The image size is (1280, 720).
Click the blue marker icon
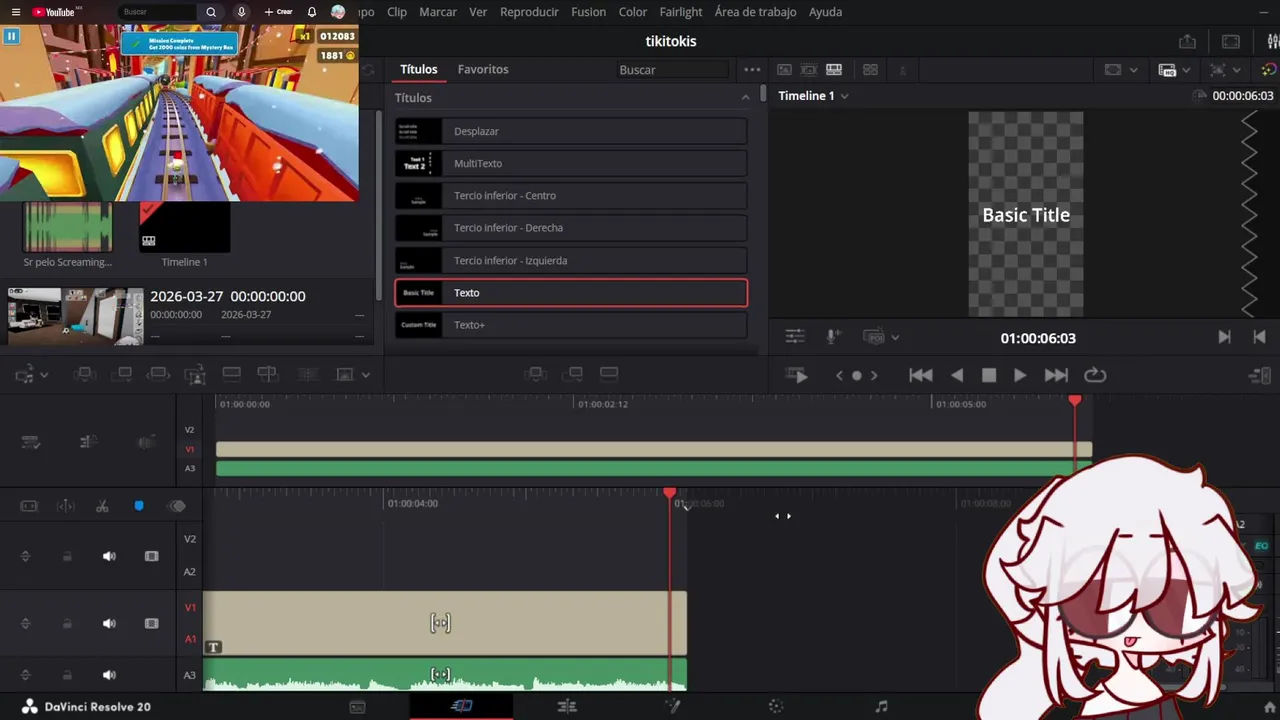[139, 506]
